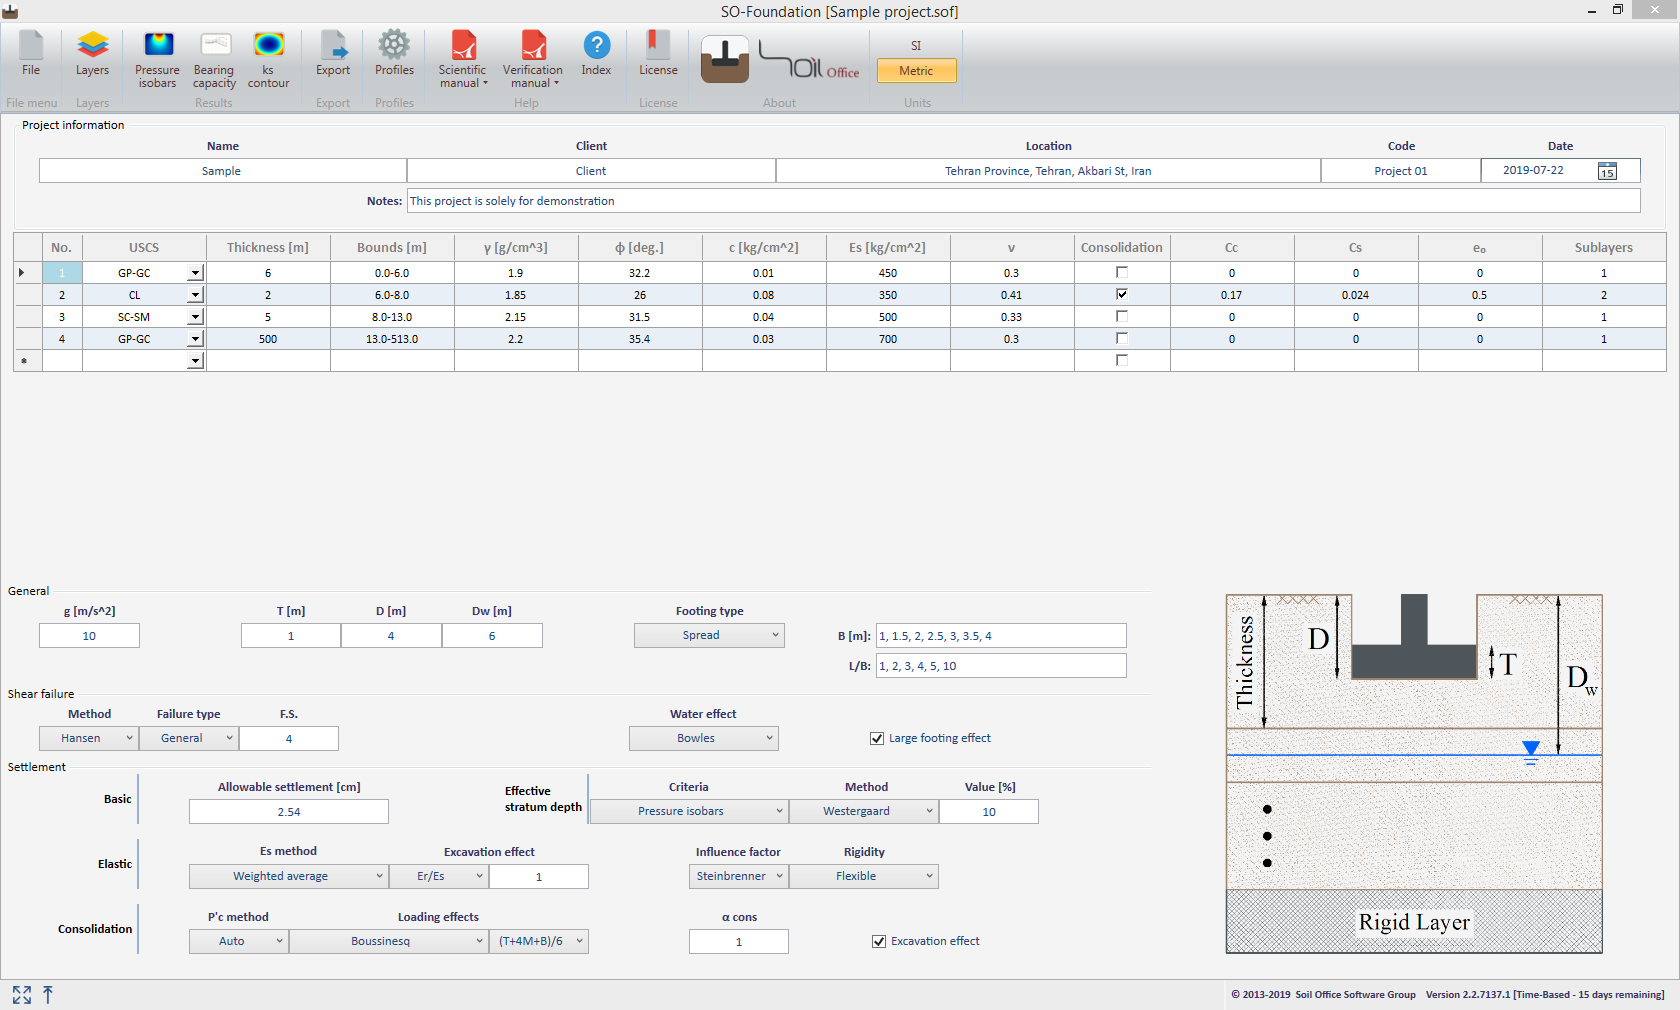Toggle Consolidation checkbox in new row
Image resolution: width=1680 pixels, height=1010 pixels.
tap(1122, 360)
